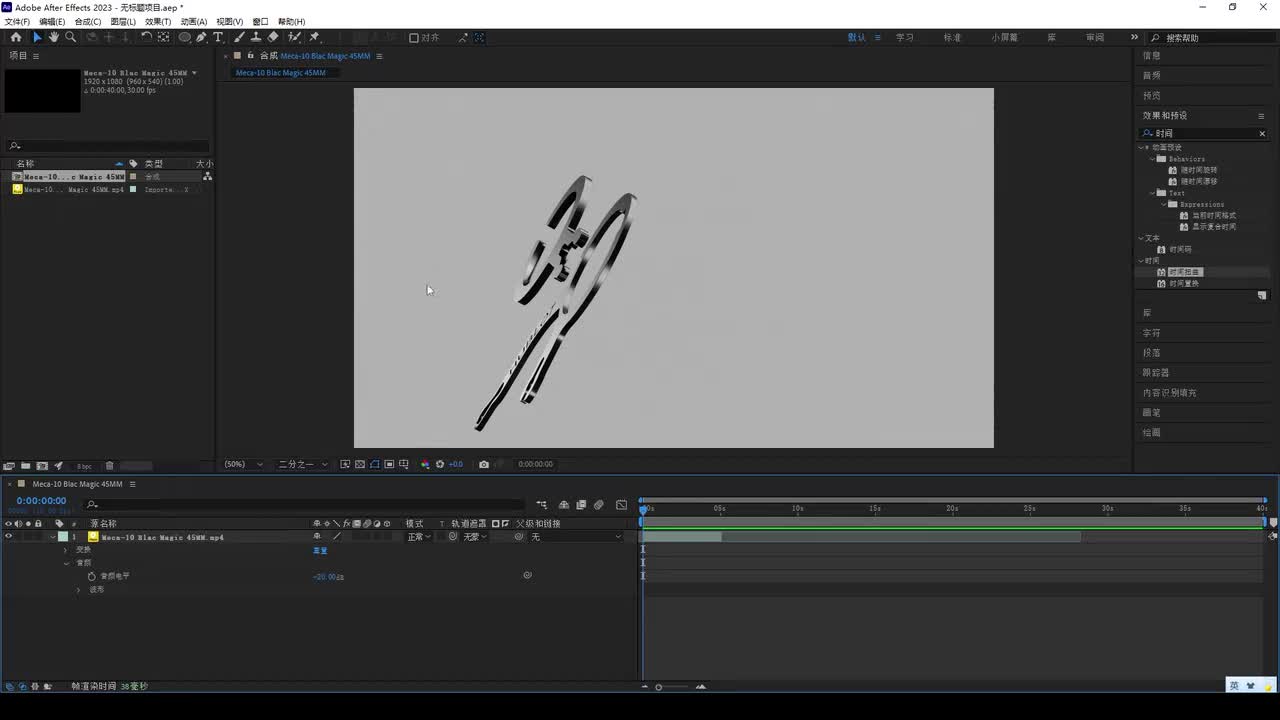Click the Home icon in the toolbar
Viewport: 1280px width, 720px height.
click(x=16, y=37)
